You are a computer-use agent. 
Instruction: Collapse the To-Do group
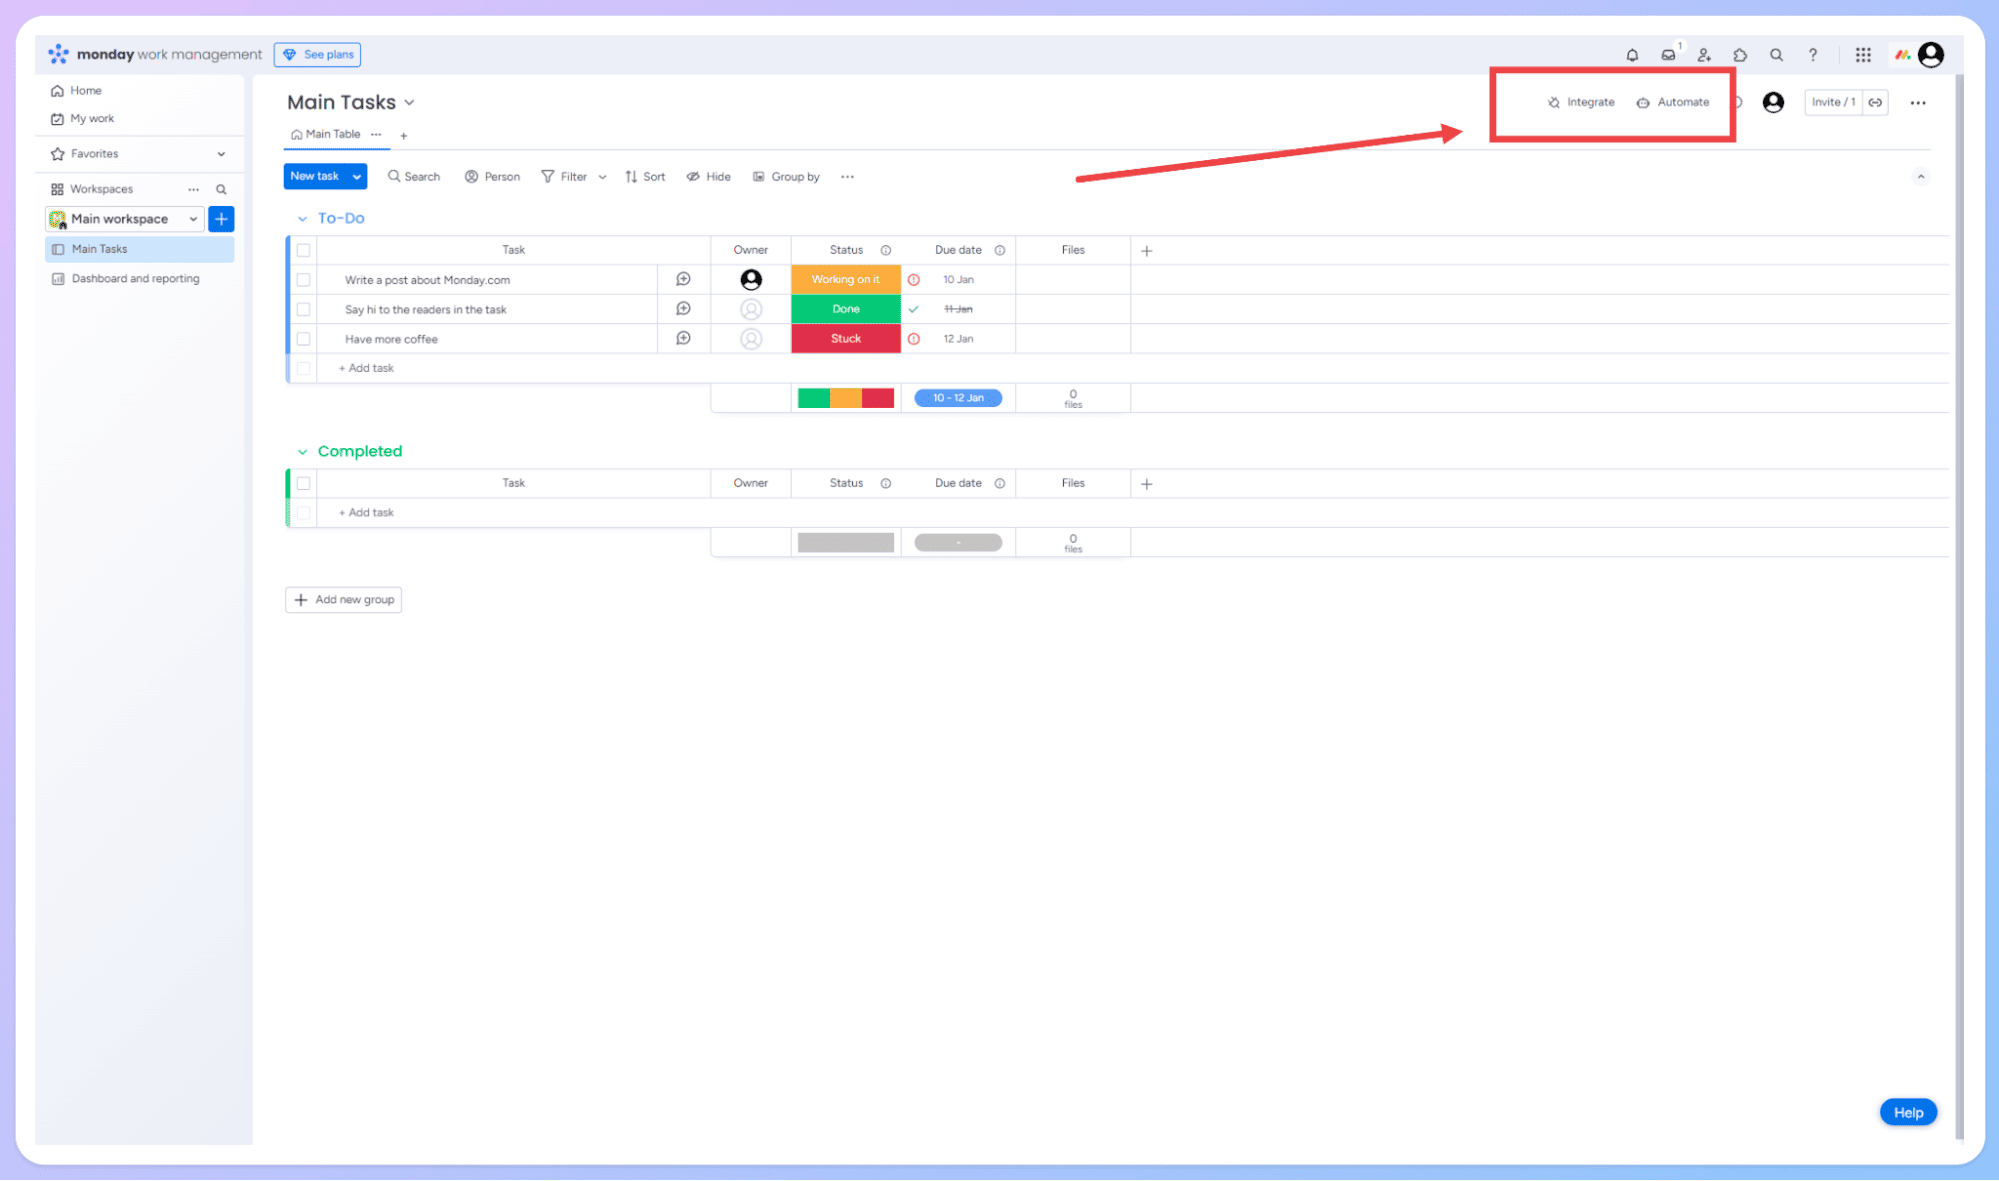coord(302,218)
